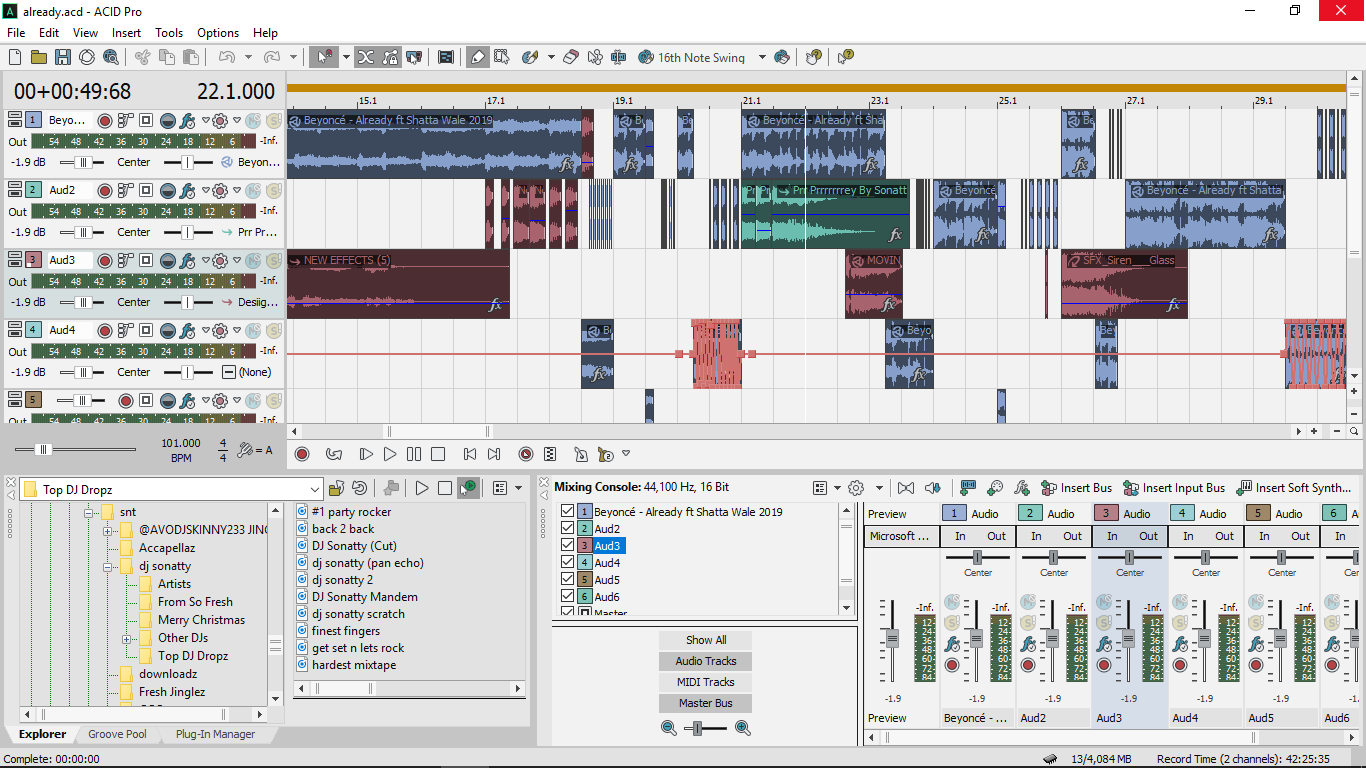Open Top DJ Dropz folder path dropdown
Viewport: 1366px width, 768px height.
[x=315, y=489]
